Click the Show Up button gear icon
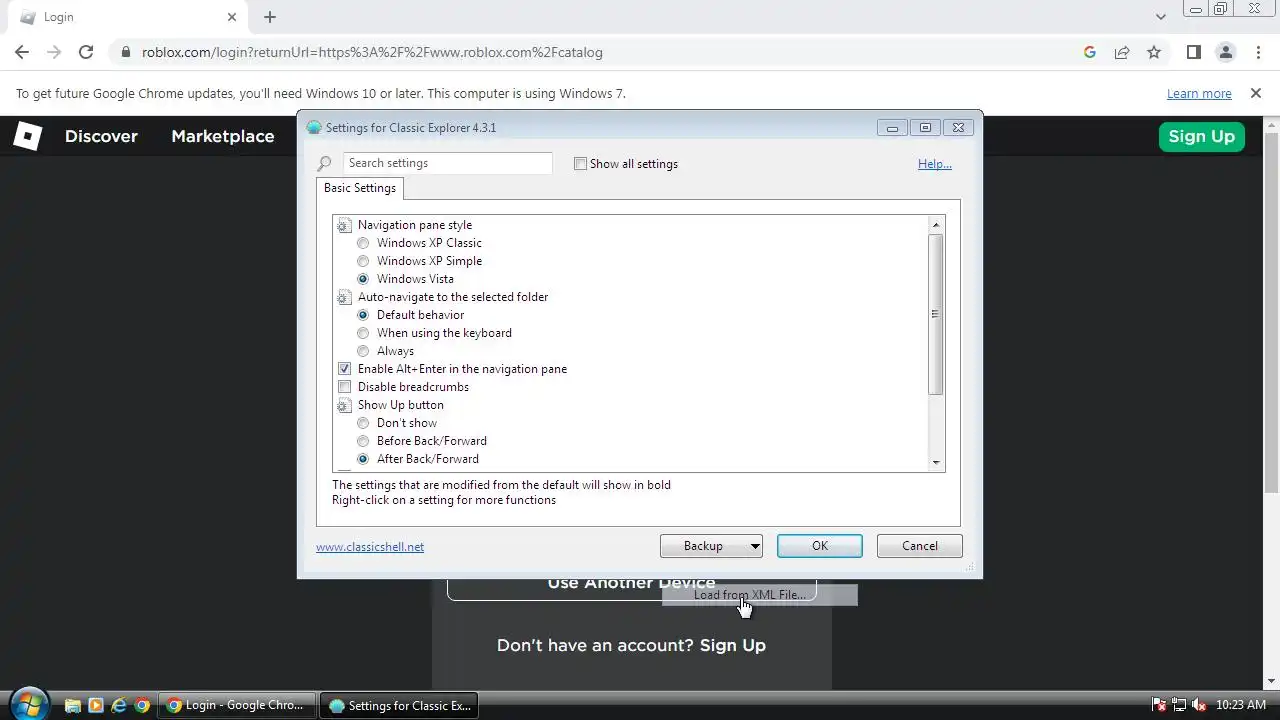Image resolution: width=1280 pixels, height=720 pixels. (x=345, y=405)
